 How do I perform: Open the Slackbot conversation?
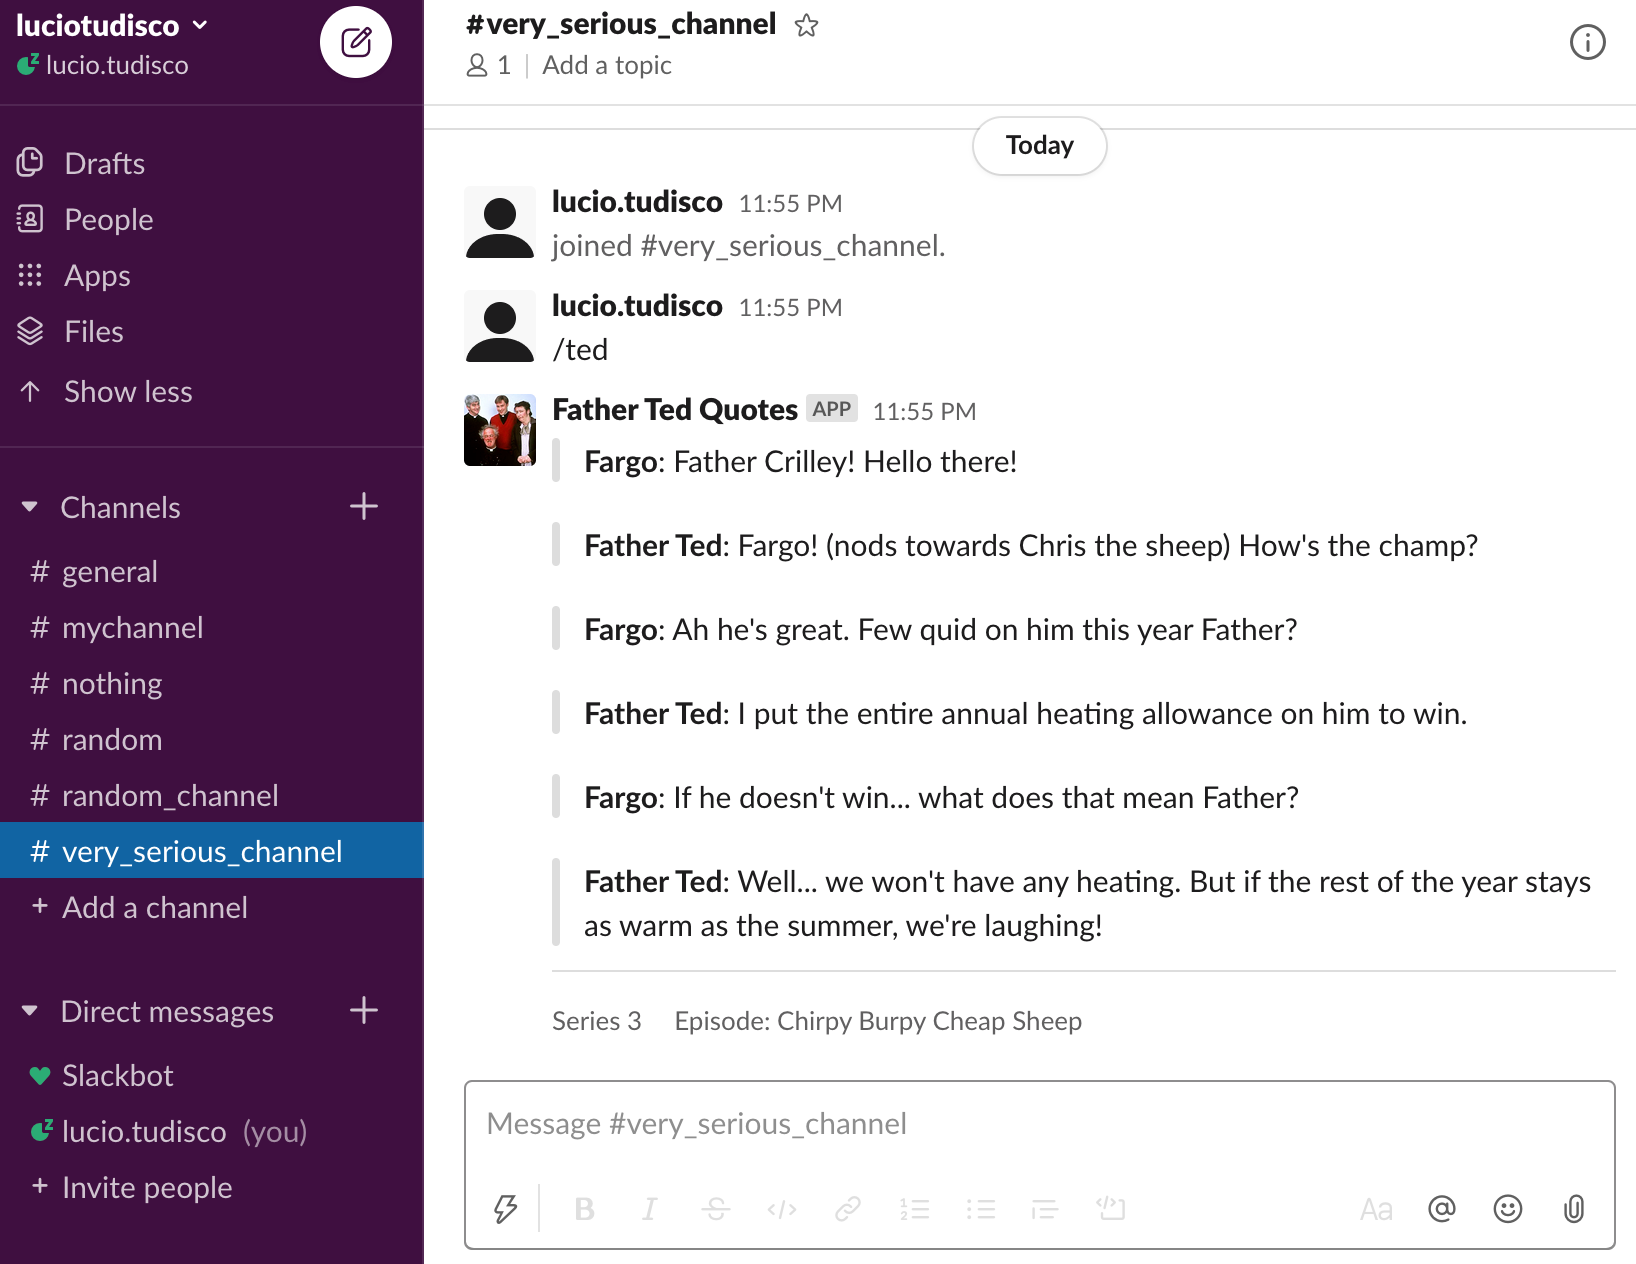pyautogui.click(x=117, y=1075)
